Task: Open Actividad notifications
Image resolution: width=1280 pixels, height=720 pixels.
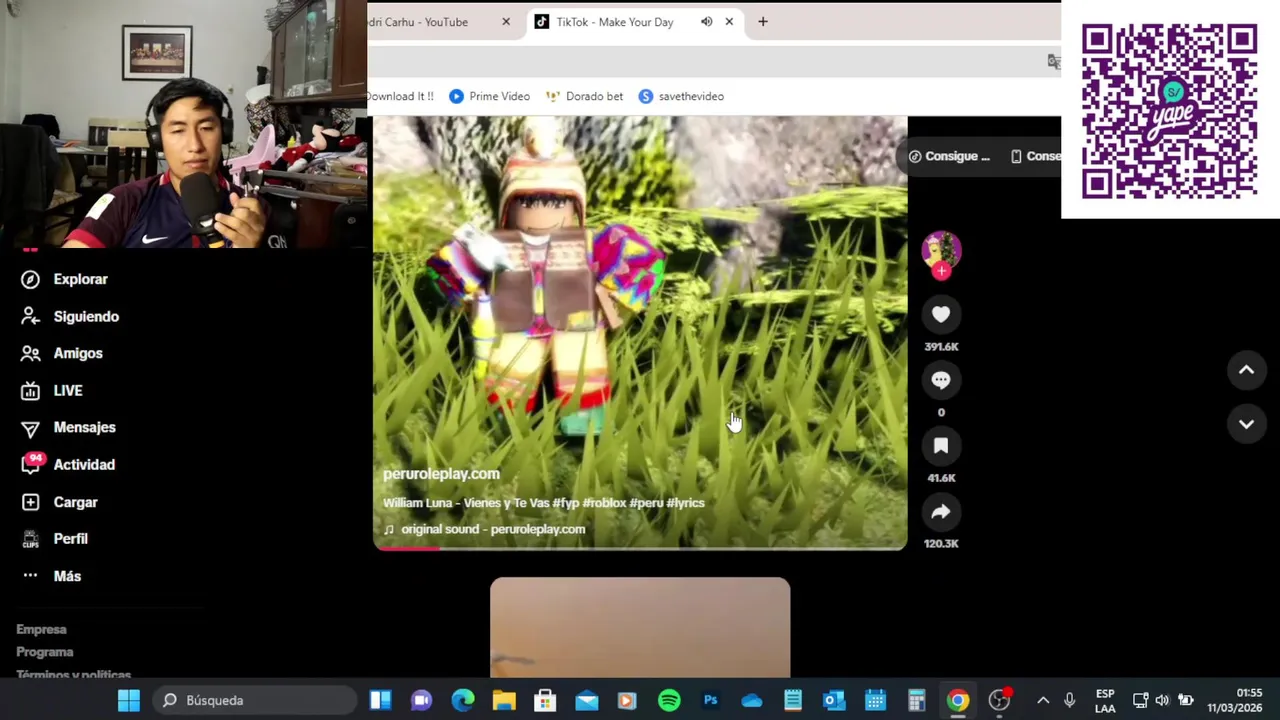Action: [68, 464]
